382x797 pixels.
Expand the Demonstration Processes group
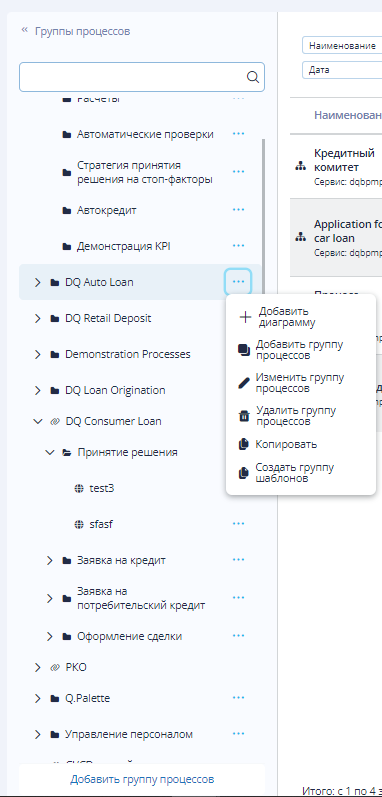[x=37, y=354]
